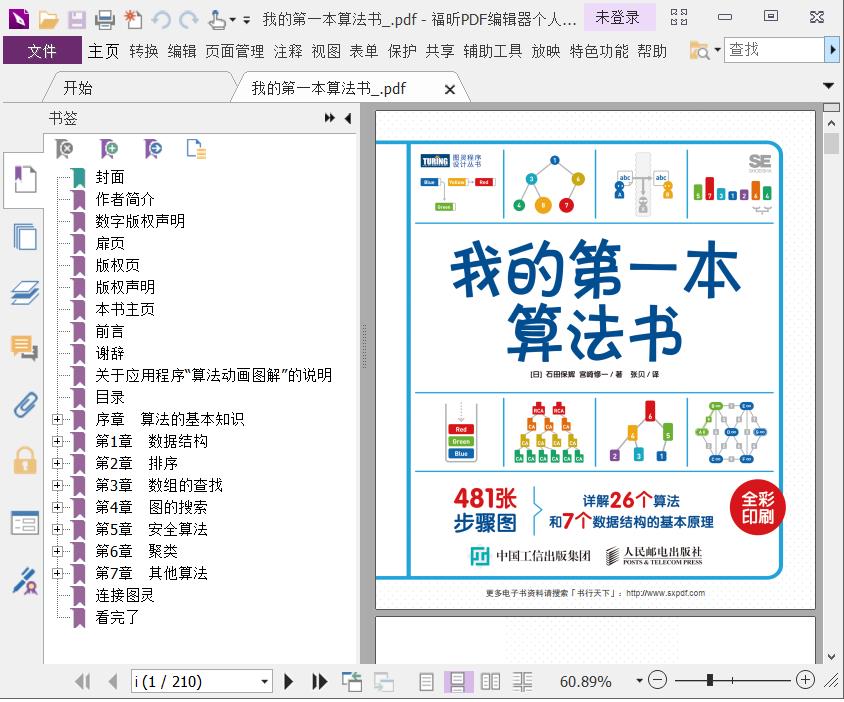Switch to facing pages view
The width and height of the screenshot is (844, 702).
coord(490,682)
